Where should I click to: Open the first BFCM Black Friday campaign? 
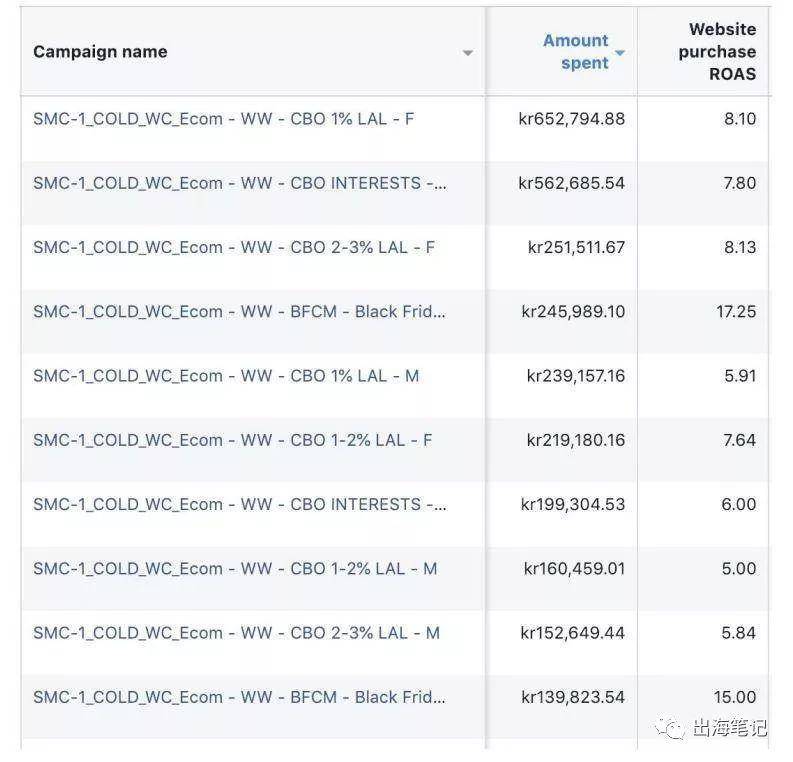(239, 311)
